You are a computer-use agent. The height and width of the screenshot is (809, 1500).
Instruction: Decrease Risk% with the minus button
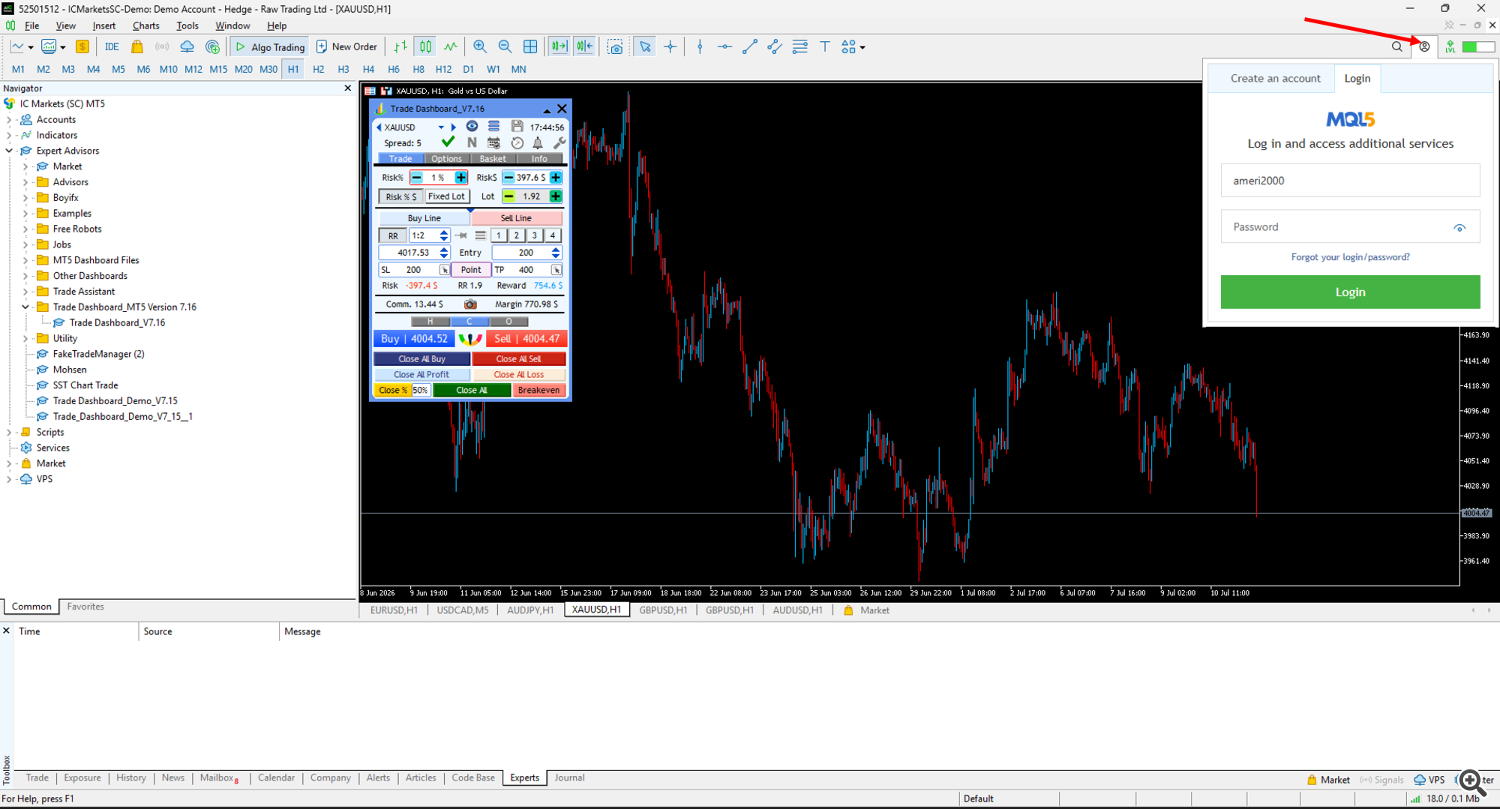pos(416,177)
